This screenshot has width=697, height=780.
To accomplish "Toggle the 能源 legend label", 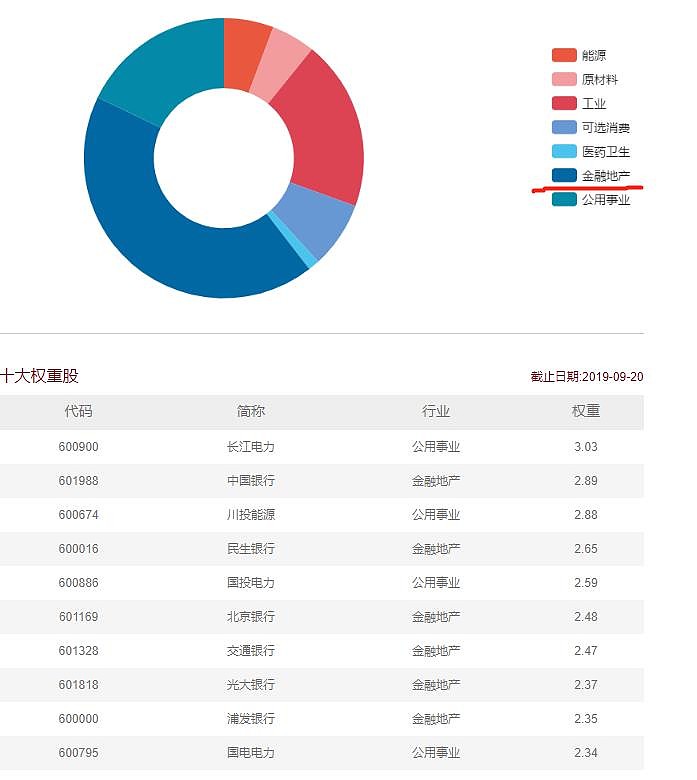I will tap(594, 55).
